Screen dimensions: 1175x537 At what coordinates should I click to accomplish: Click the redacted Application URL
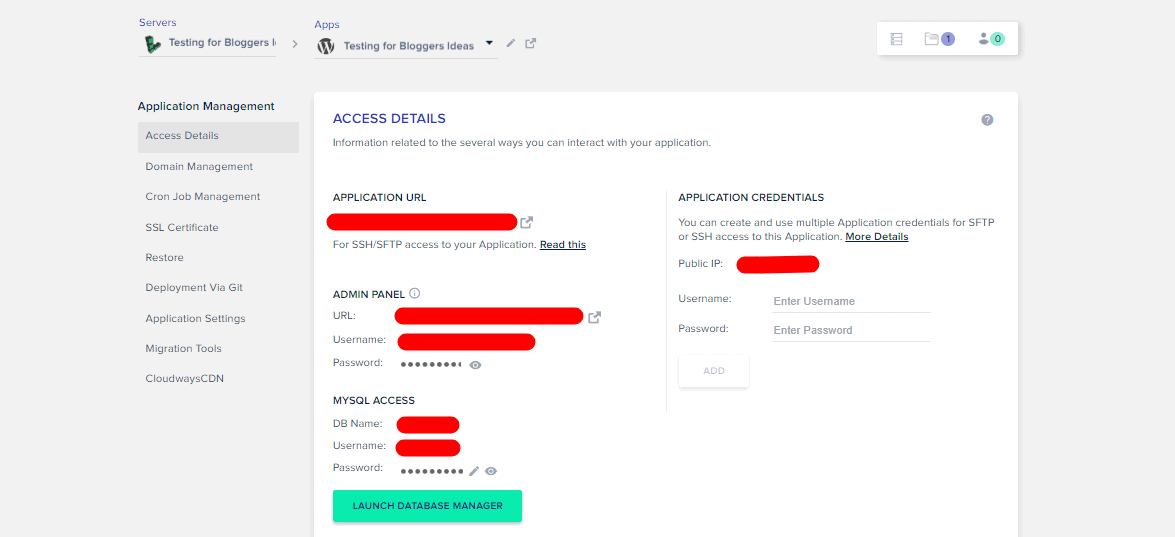click(422, 222)
